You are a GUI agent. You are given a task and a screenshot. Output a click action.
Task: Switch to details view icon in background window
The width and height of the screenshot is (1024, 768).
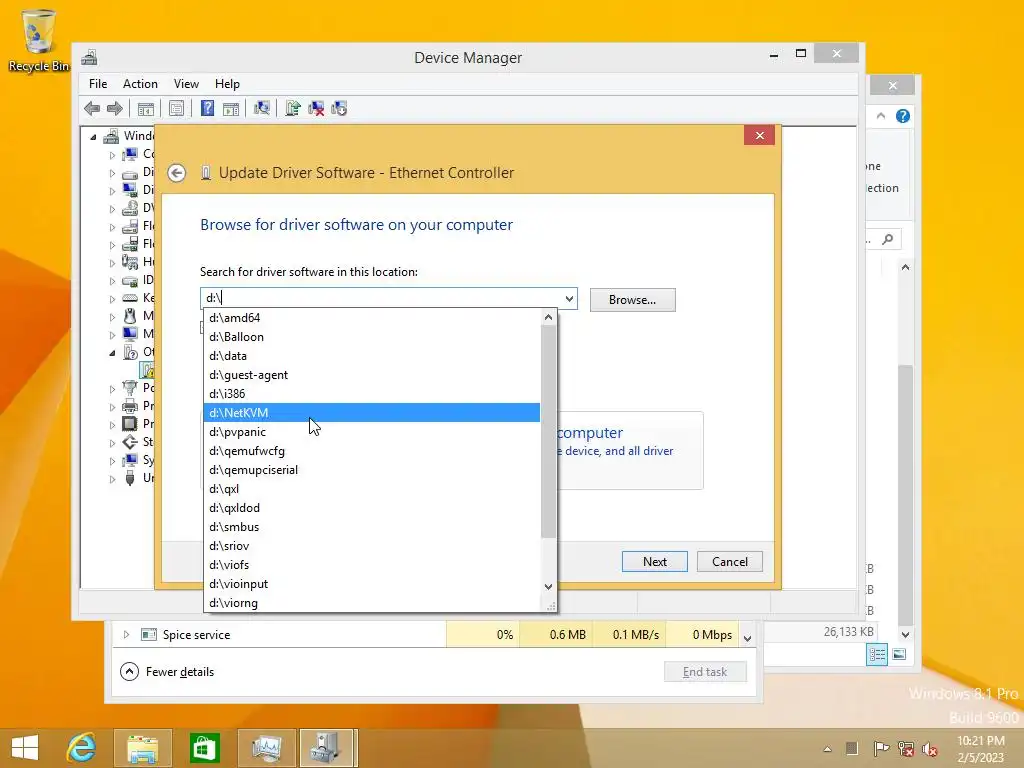tap(876, 654)
